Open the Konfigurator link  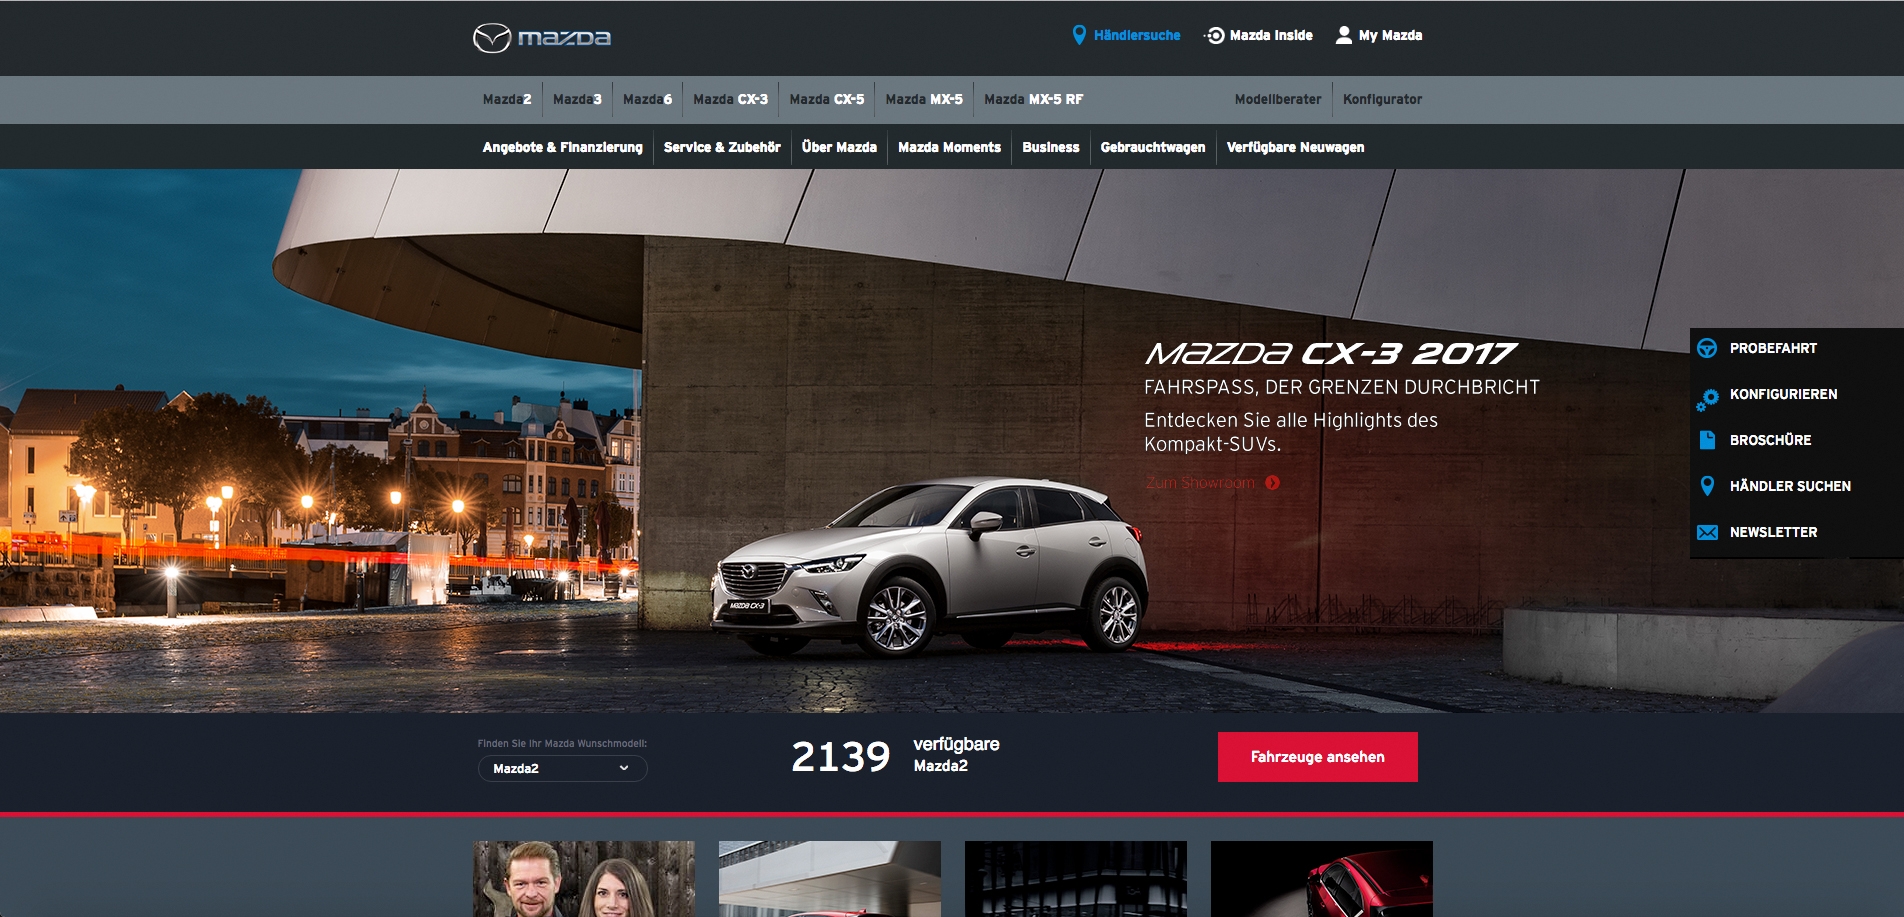[1382, 99]
